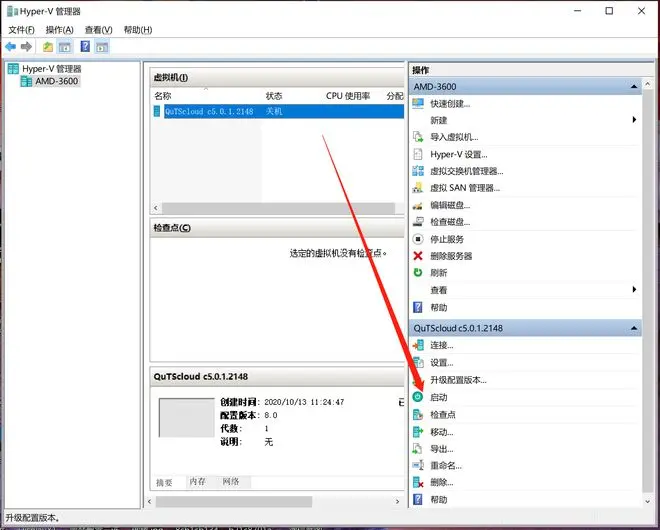This screenshot has width=660, height=530.
Task: Click 重命名 action icon
Action: 418,466
